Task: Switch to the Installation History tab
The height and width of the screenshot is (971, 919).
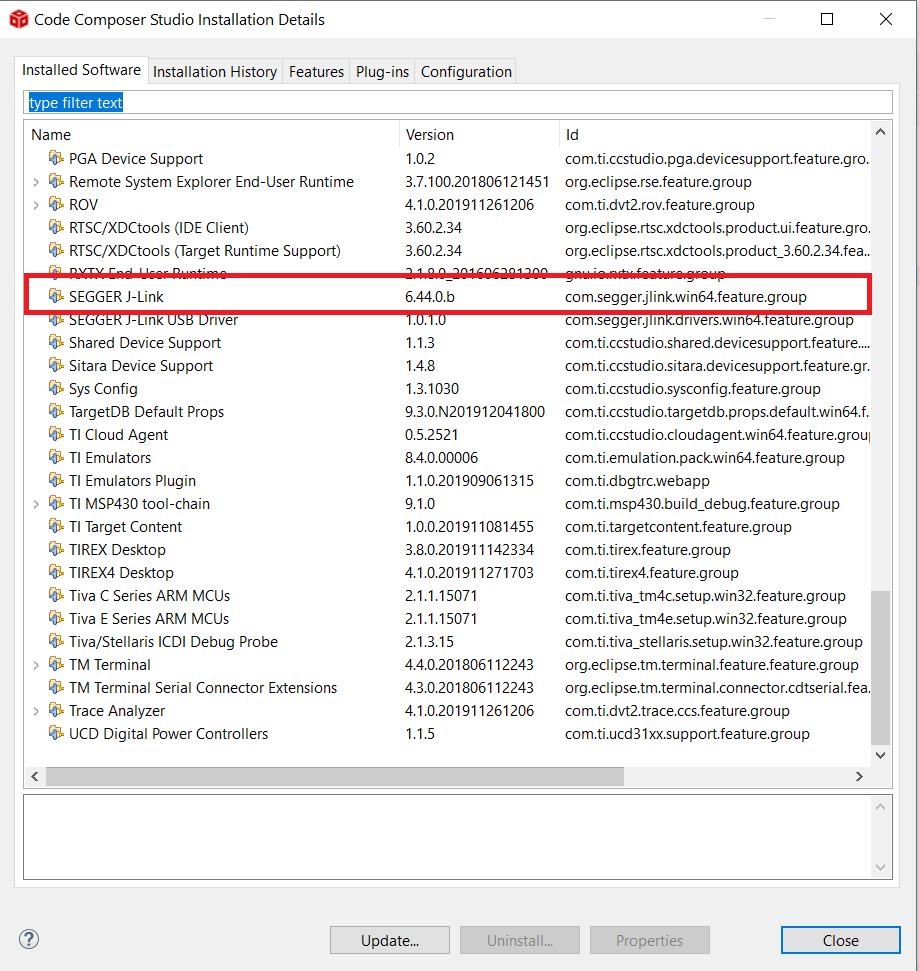Action: coord(215,71)
